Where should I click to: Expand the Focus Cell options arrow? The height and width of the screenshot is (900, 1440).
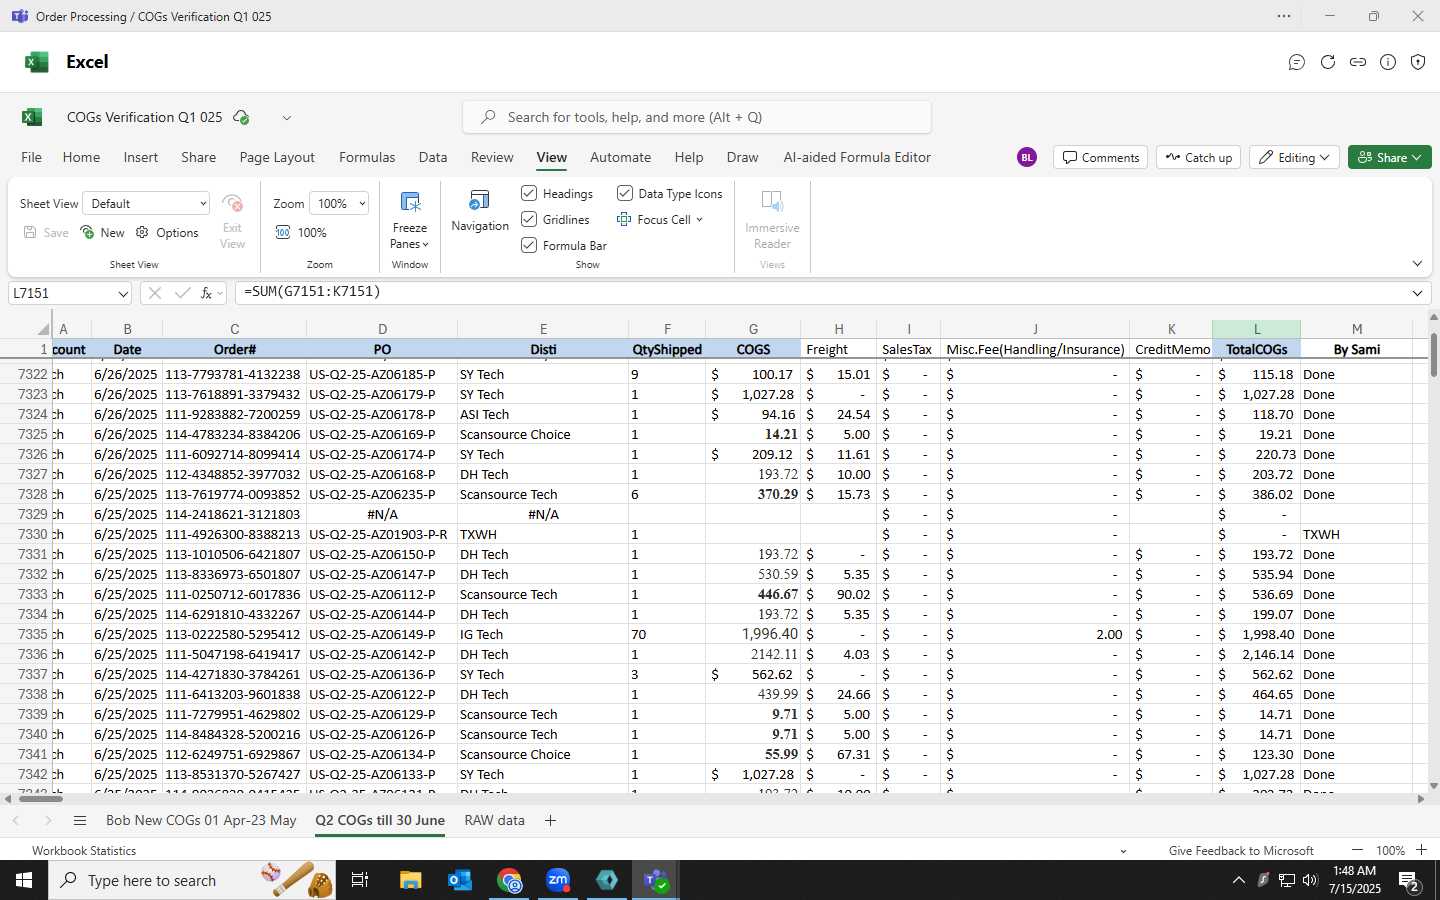pos(699,219)
